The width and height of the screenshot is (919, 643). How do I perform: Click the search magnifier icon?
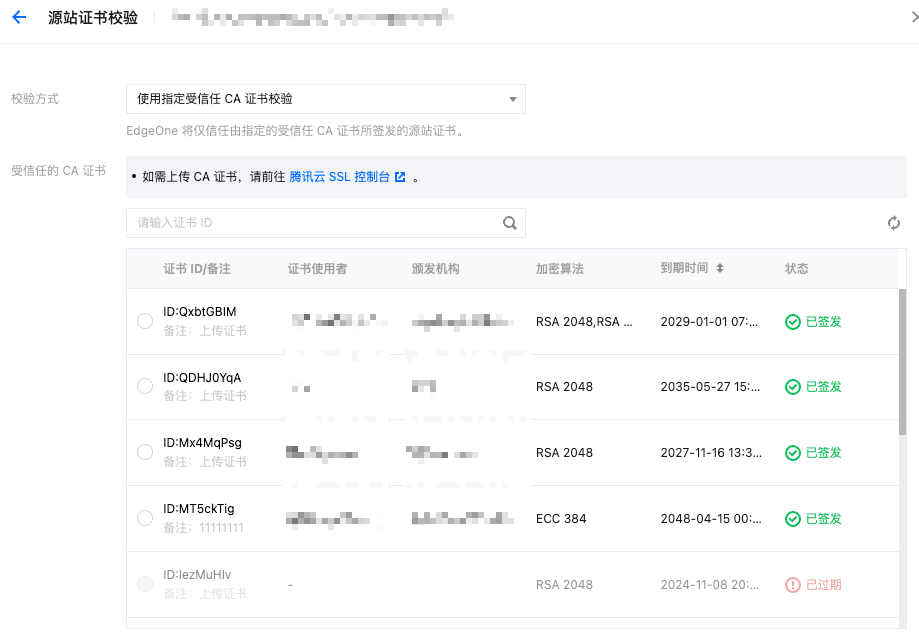tap(510, 223)
